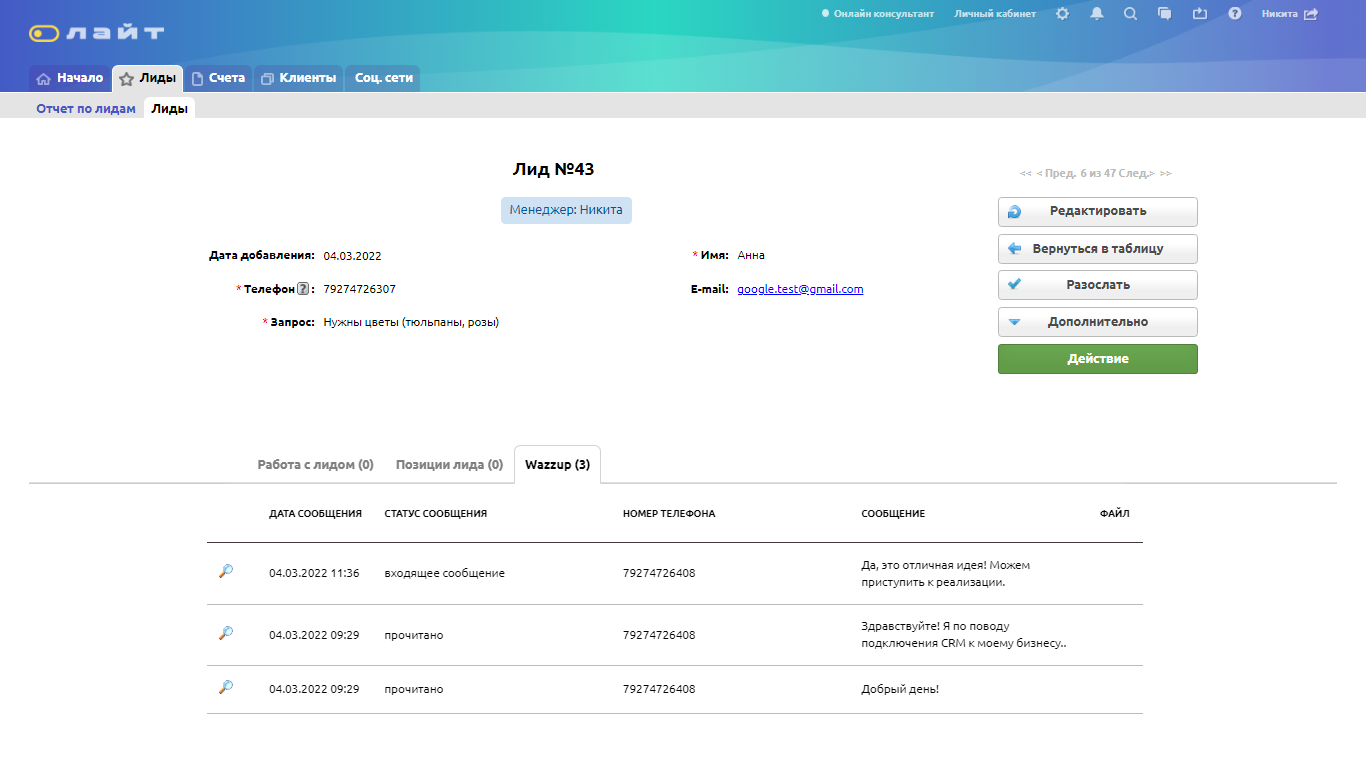
Task: Open the chat messages icon in header
Action: (1165, 14)
